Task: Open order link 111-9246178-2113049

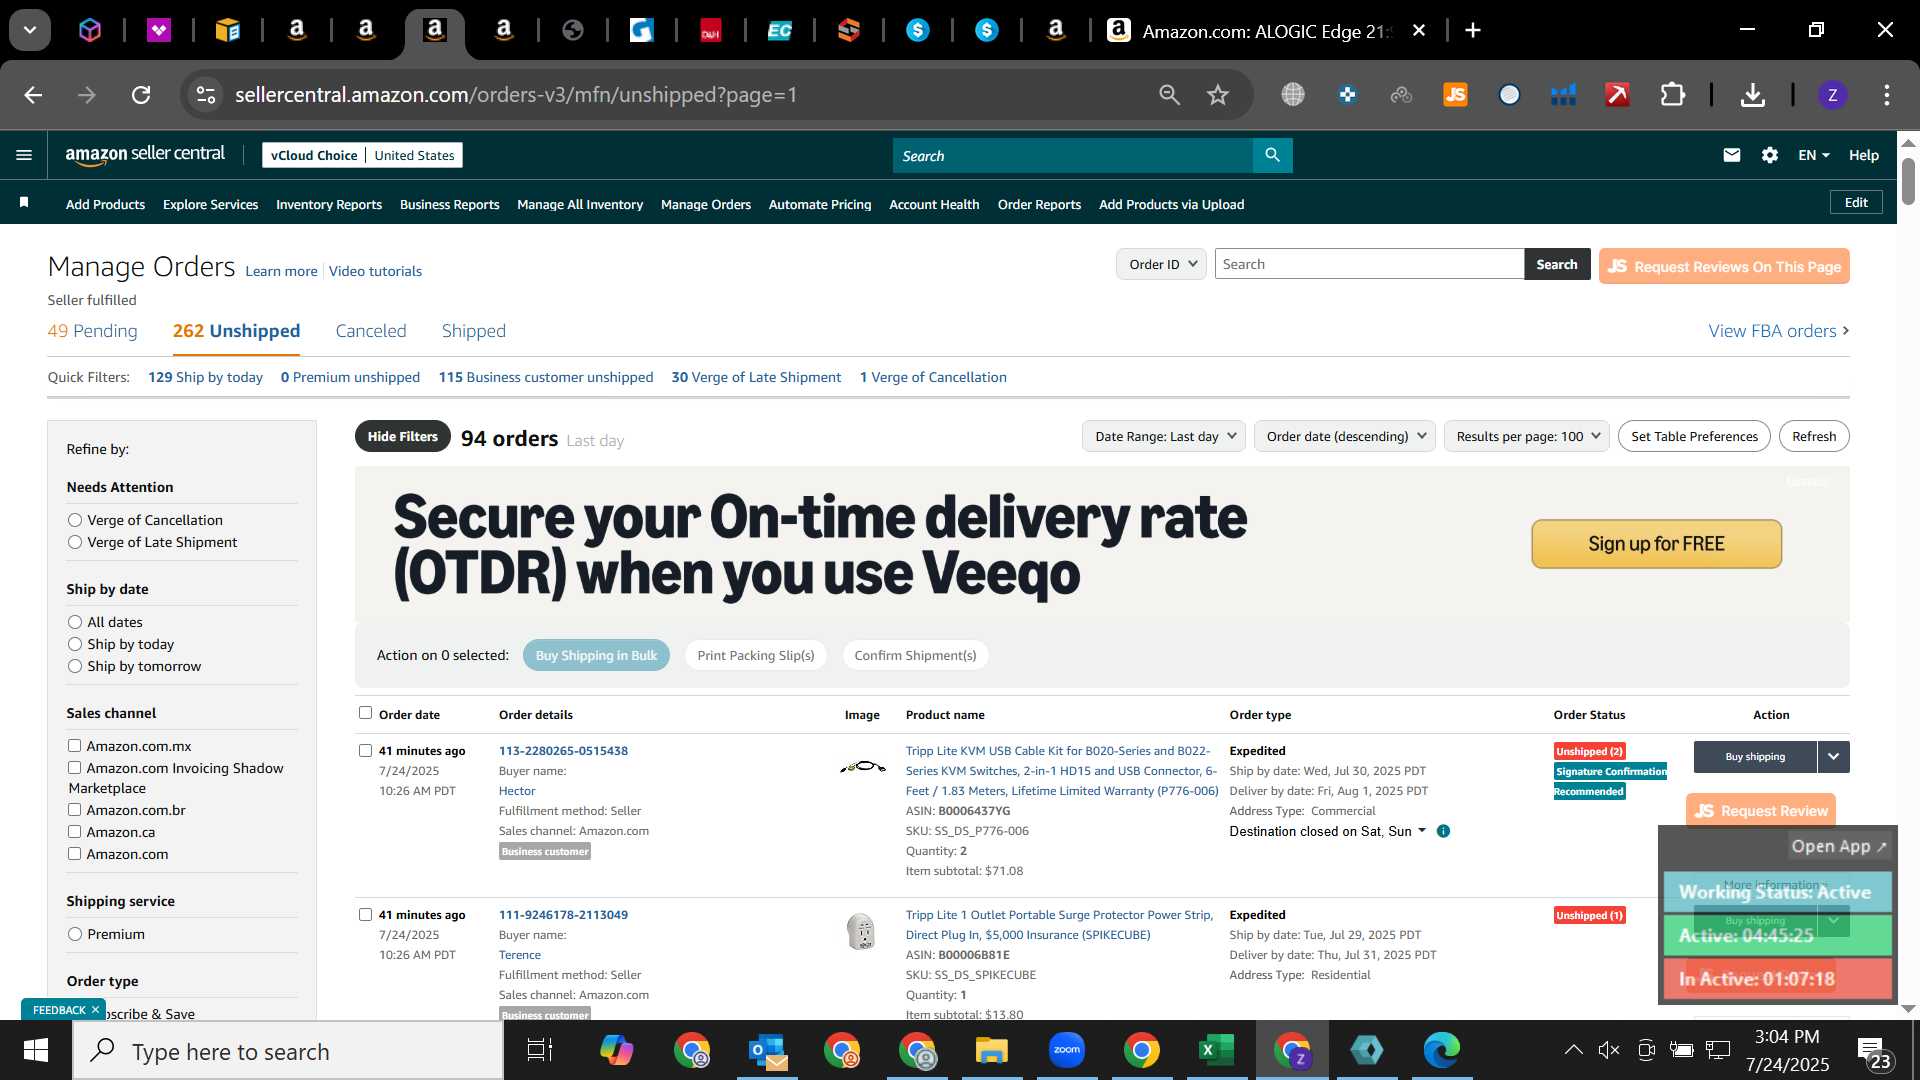Action: pyautogui.click(x=563, y=915)
